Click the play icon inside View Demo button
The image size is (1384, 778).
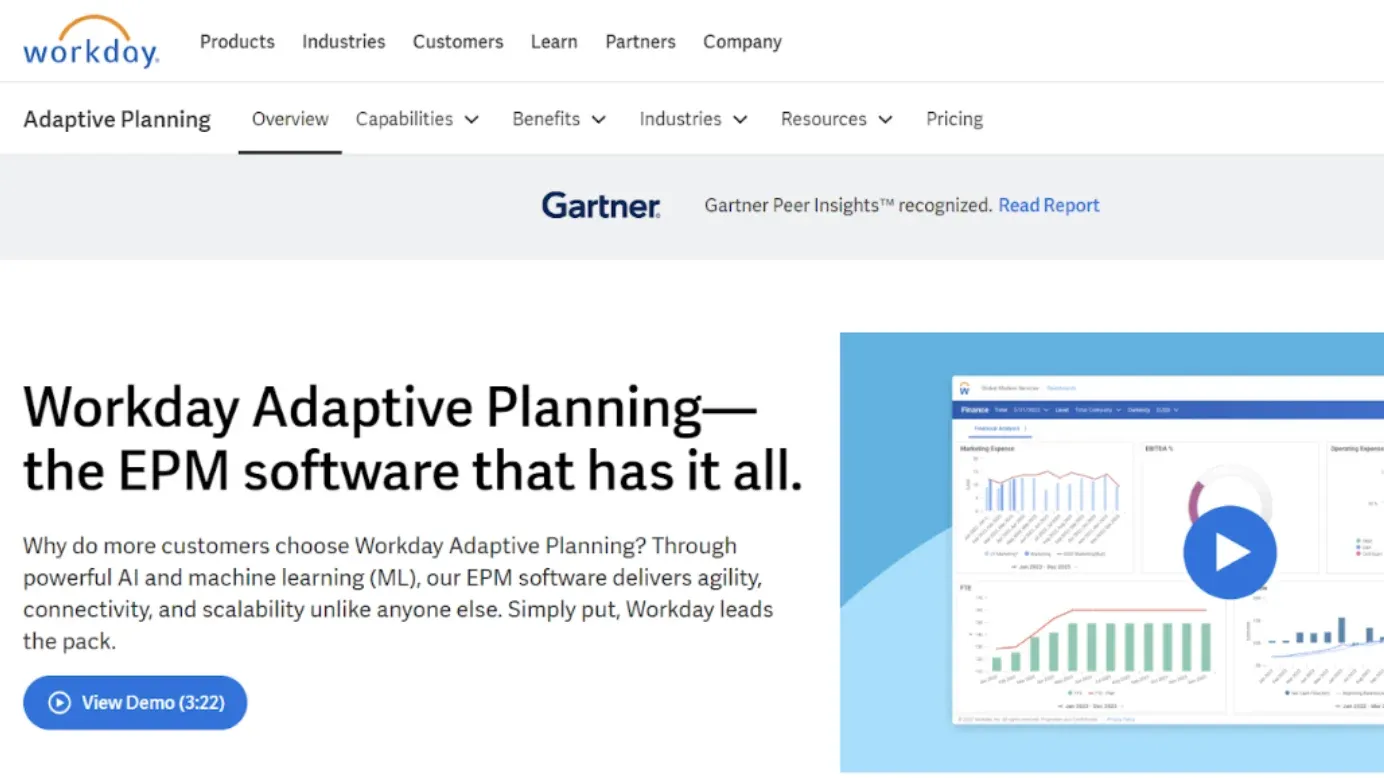pyautogui.click(x=60, y=702)
